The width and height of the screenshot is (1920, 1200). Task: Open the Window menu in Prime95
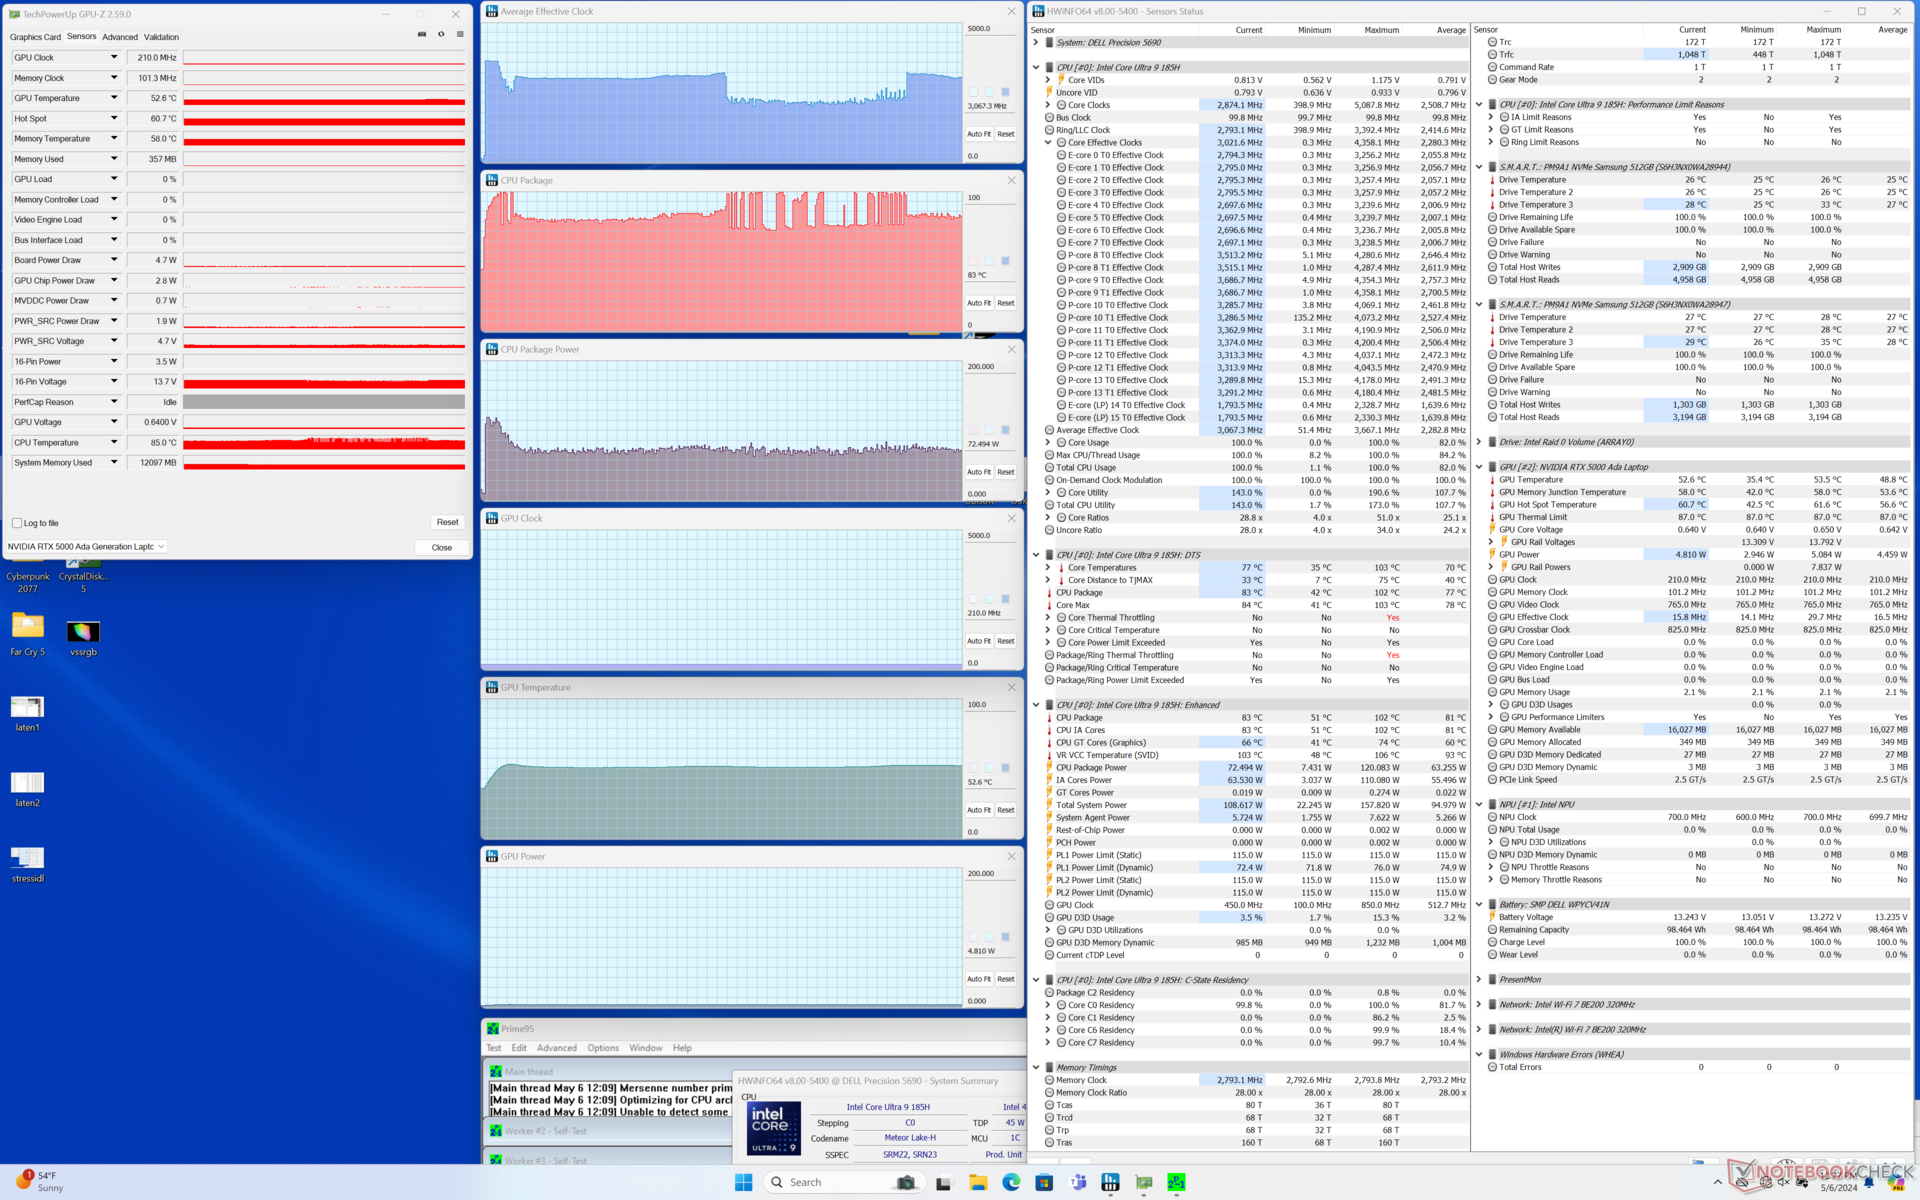tap(646, 1048)
